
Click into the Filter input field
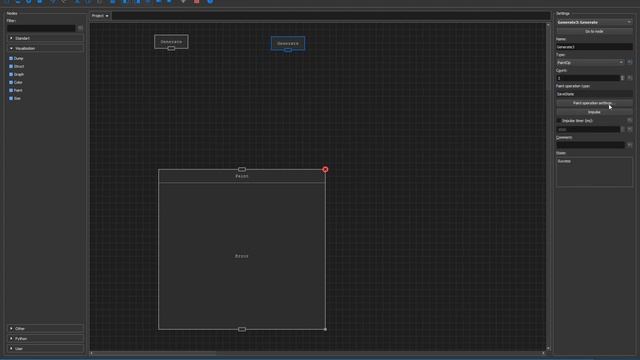(x=41, y=28)
